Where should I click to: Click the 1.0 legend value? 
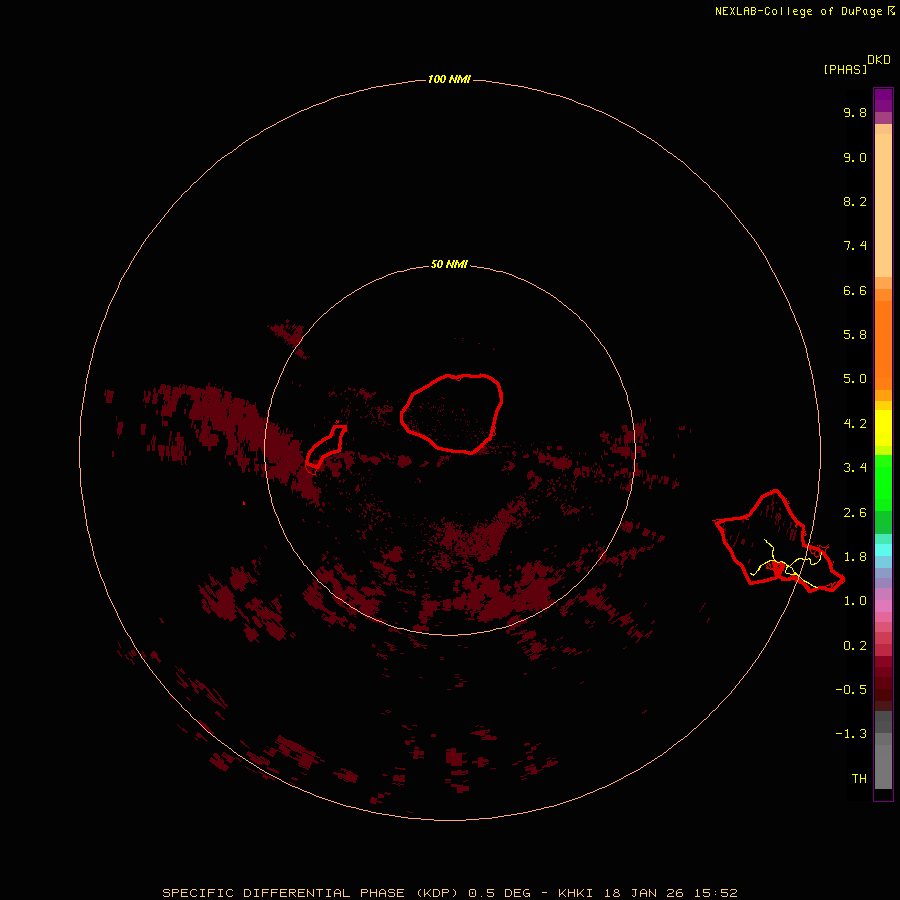(x=855, y=601)
